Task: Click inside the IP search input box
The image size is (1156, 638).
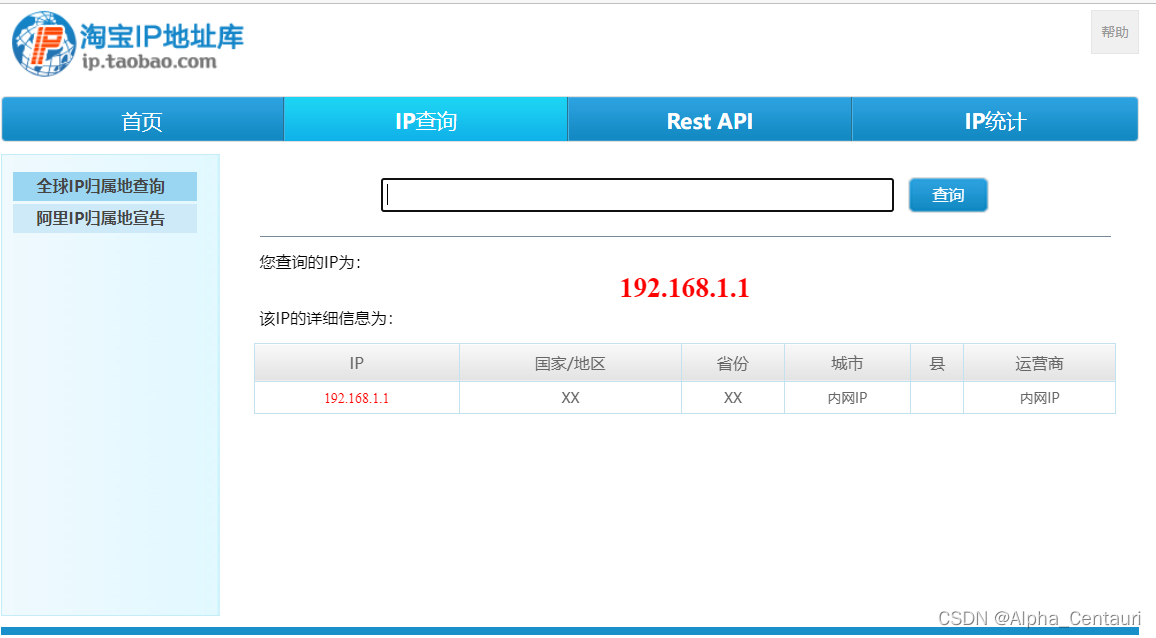Action: coord(637,195)
